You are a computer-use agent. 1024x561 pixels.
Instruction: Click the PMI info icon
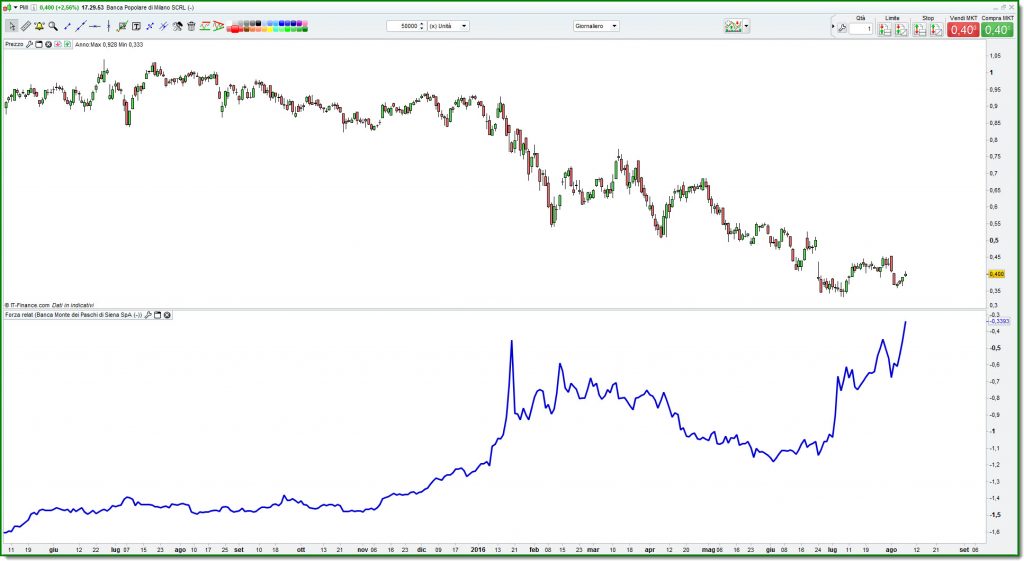(x=34, y=8)
